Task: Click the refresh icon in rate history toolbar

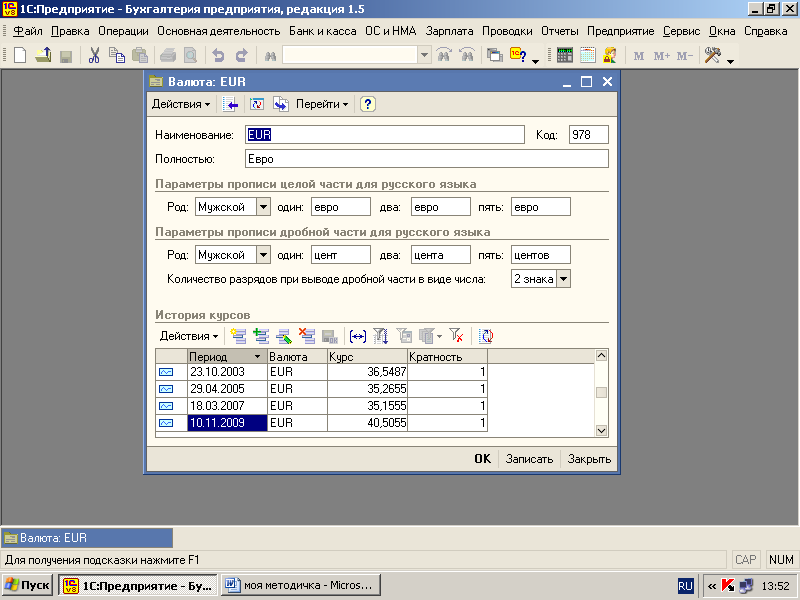Action: click(x=487, y=336)
